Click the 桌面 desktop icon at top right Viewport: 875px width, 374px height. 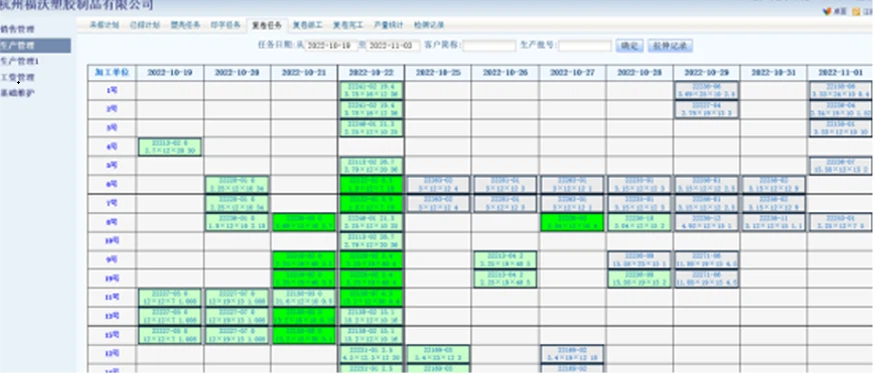click(x=834, y=11)
